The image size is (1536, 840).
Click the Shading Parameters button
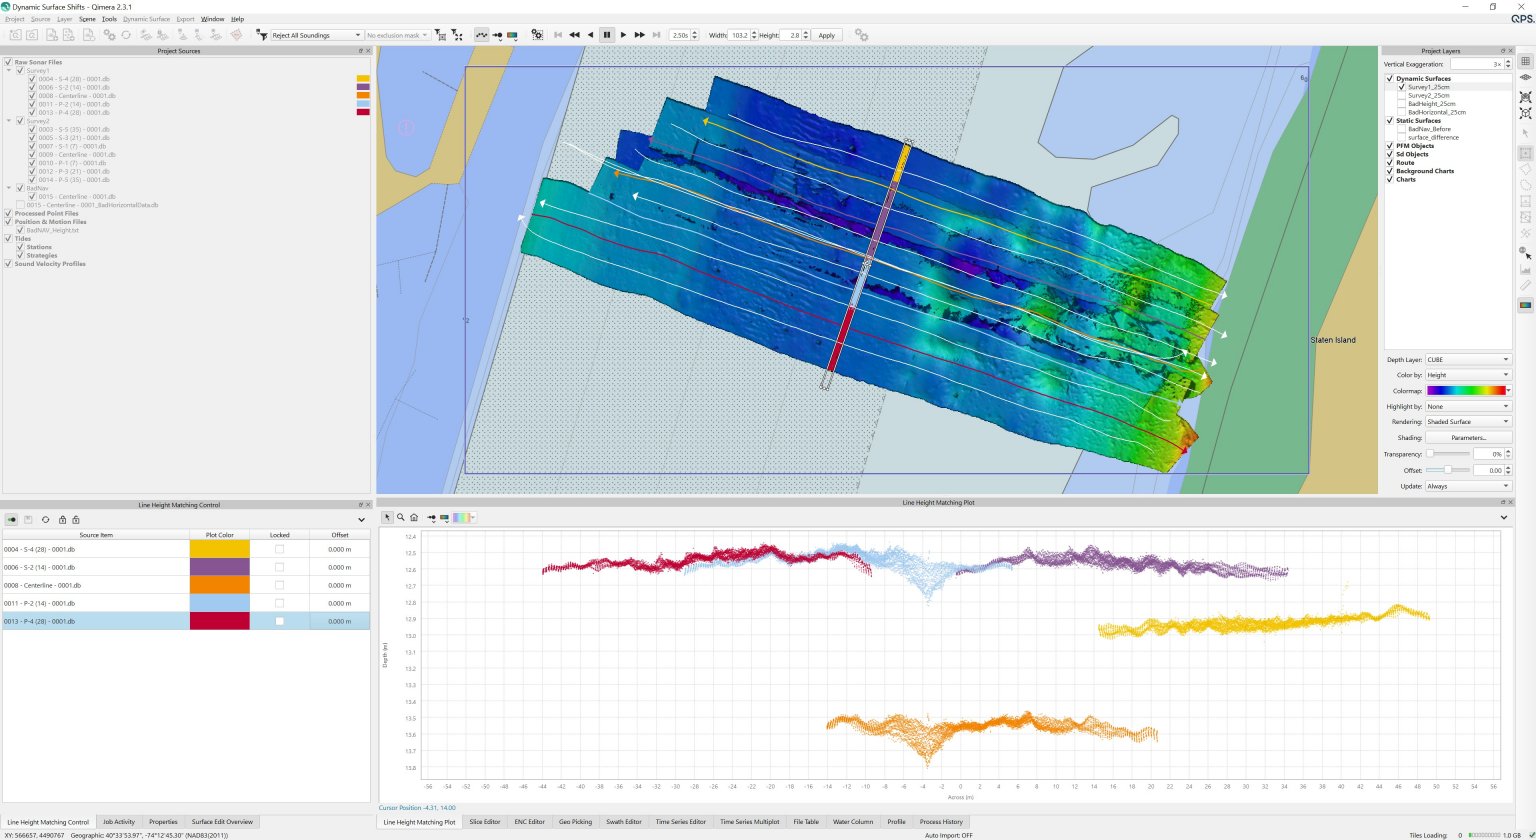click(1467, 438)
